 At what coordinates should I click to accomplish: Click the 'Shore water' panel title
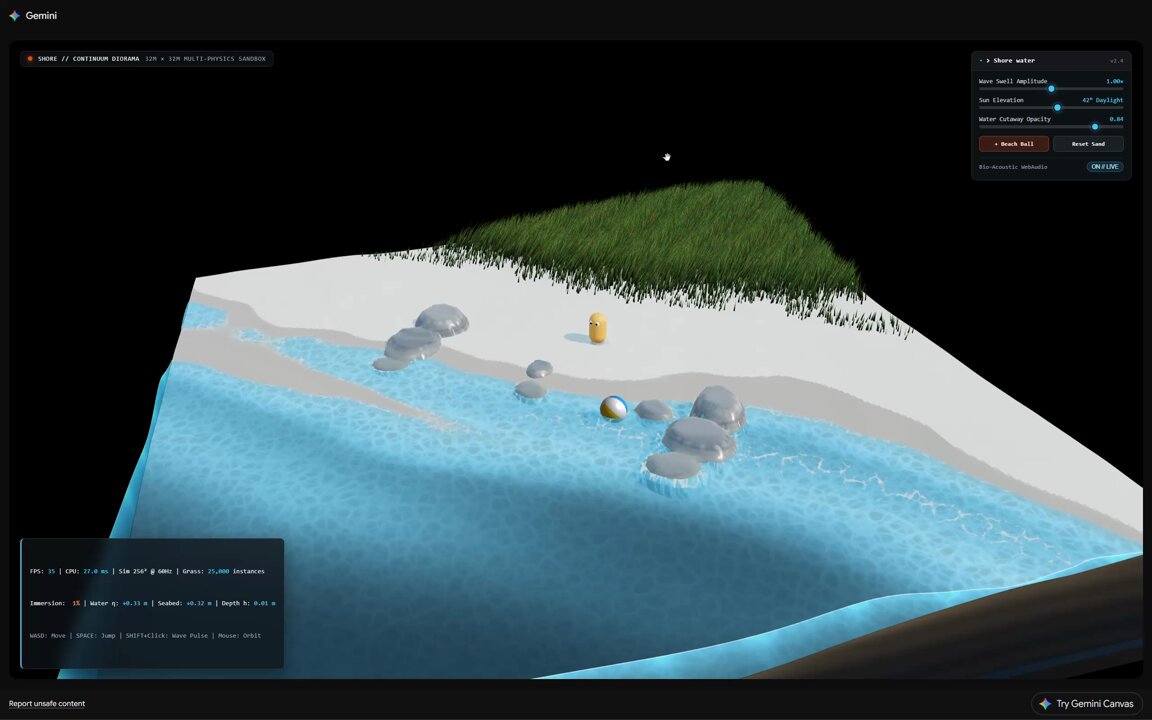[1014, 61]
